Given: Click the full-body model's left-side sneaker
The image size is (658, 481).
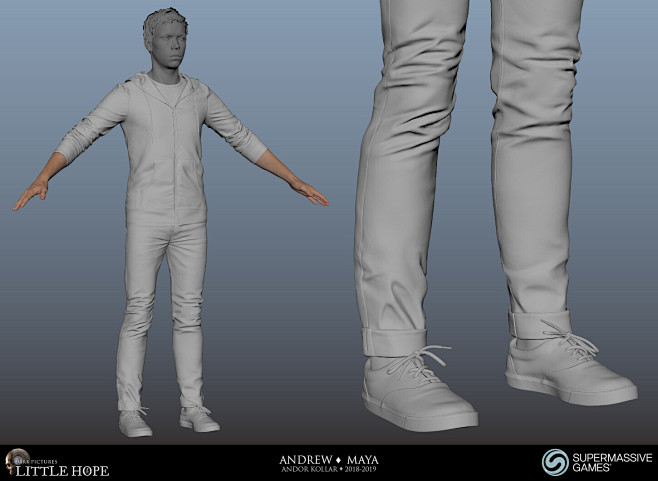Looking at the screenshot, I should pos(134,422).
